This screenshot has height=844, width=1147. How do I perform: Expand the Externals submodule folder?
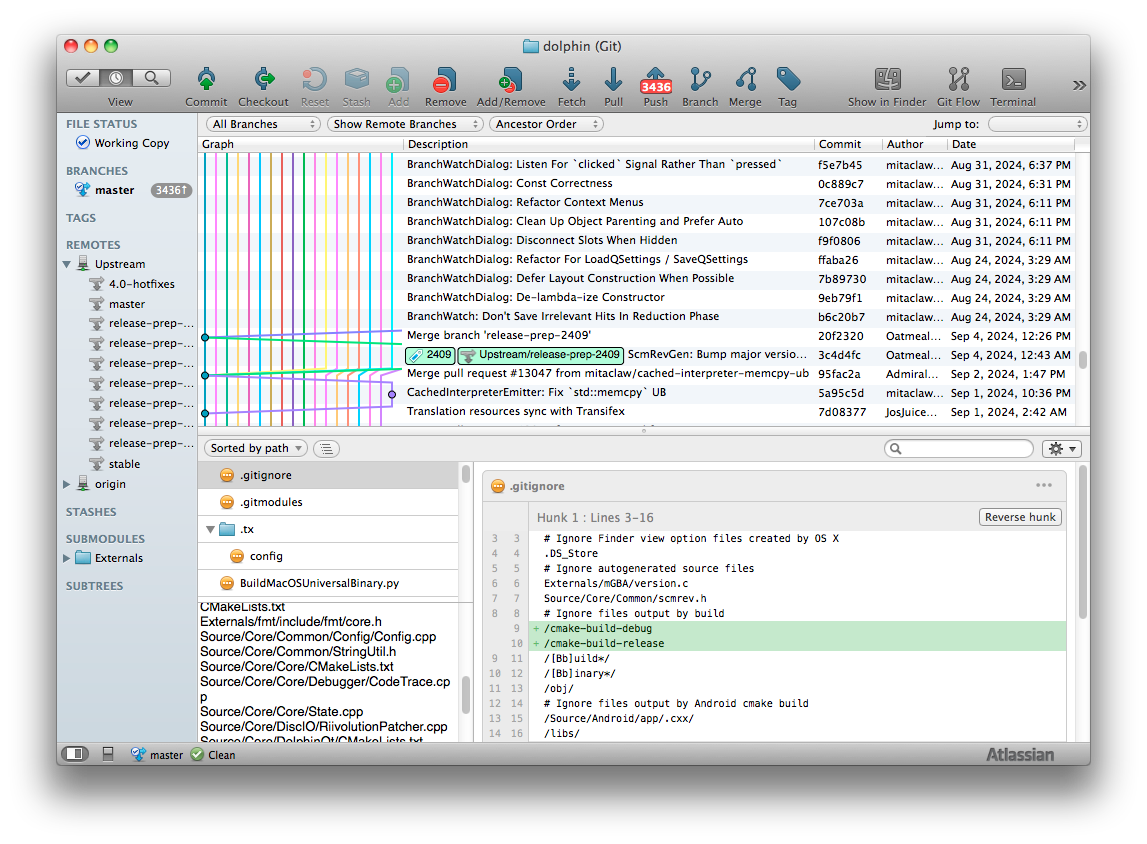tap(67, 558)
